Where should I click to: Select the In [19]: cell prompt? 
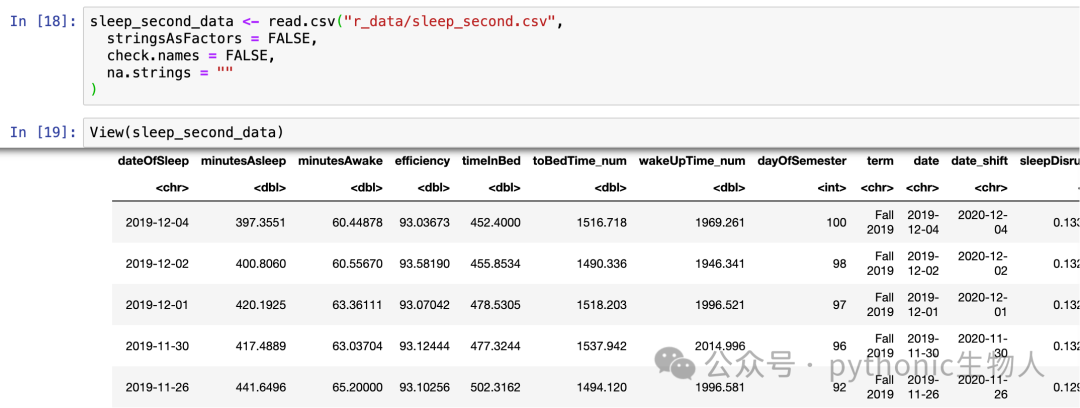[x=43, y=132]
